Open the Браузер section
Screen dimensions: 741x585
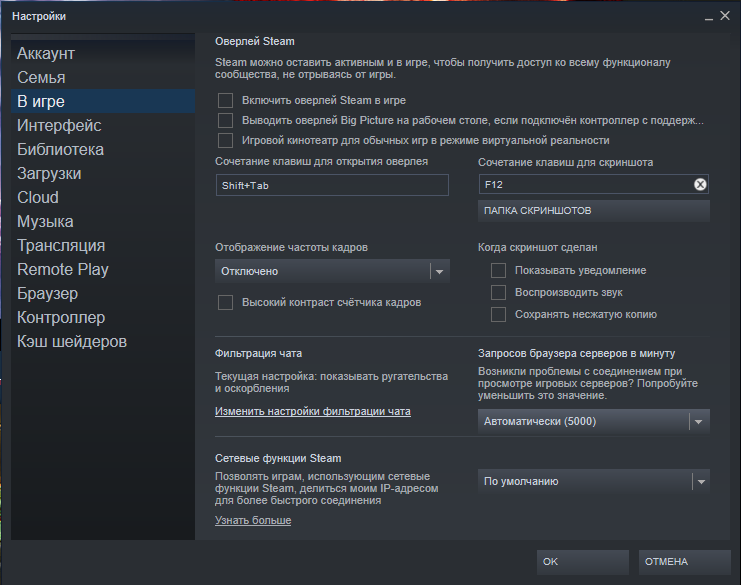coord(103,293)
